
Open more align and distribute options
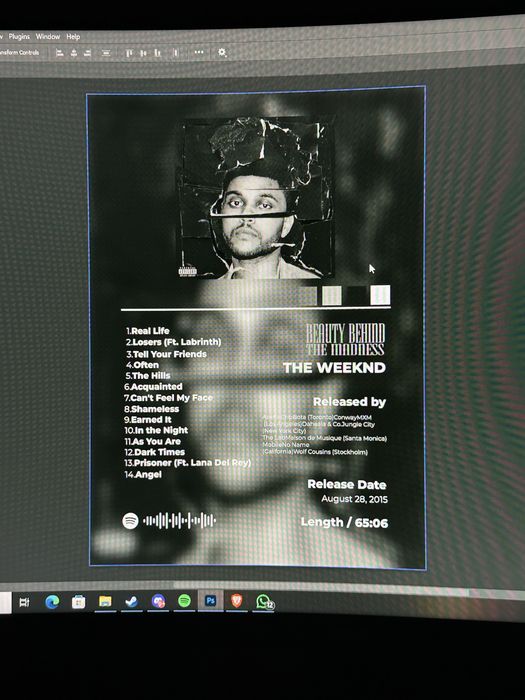[199, 52]
